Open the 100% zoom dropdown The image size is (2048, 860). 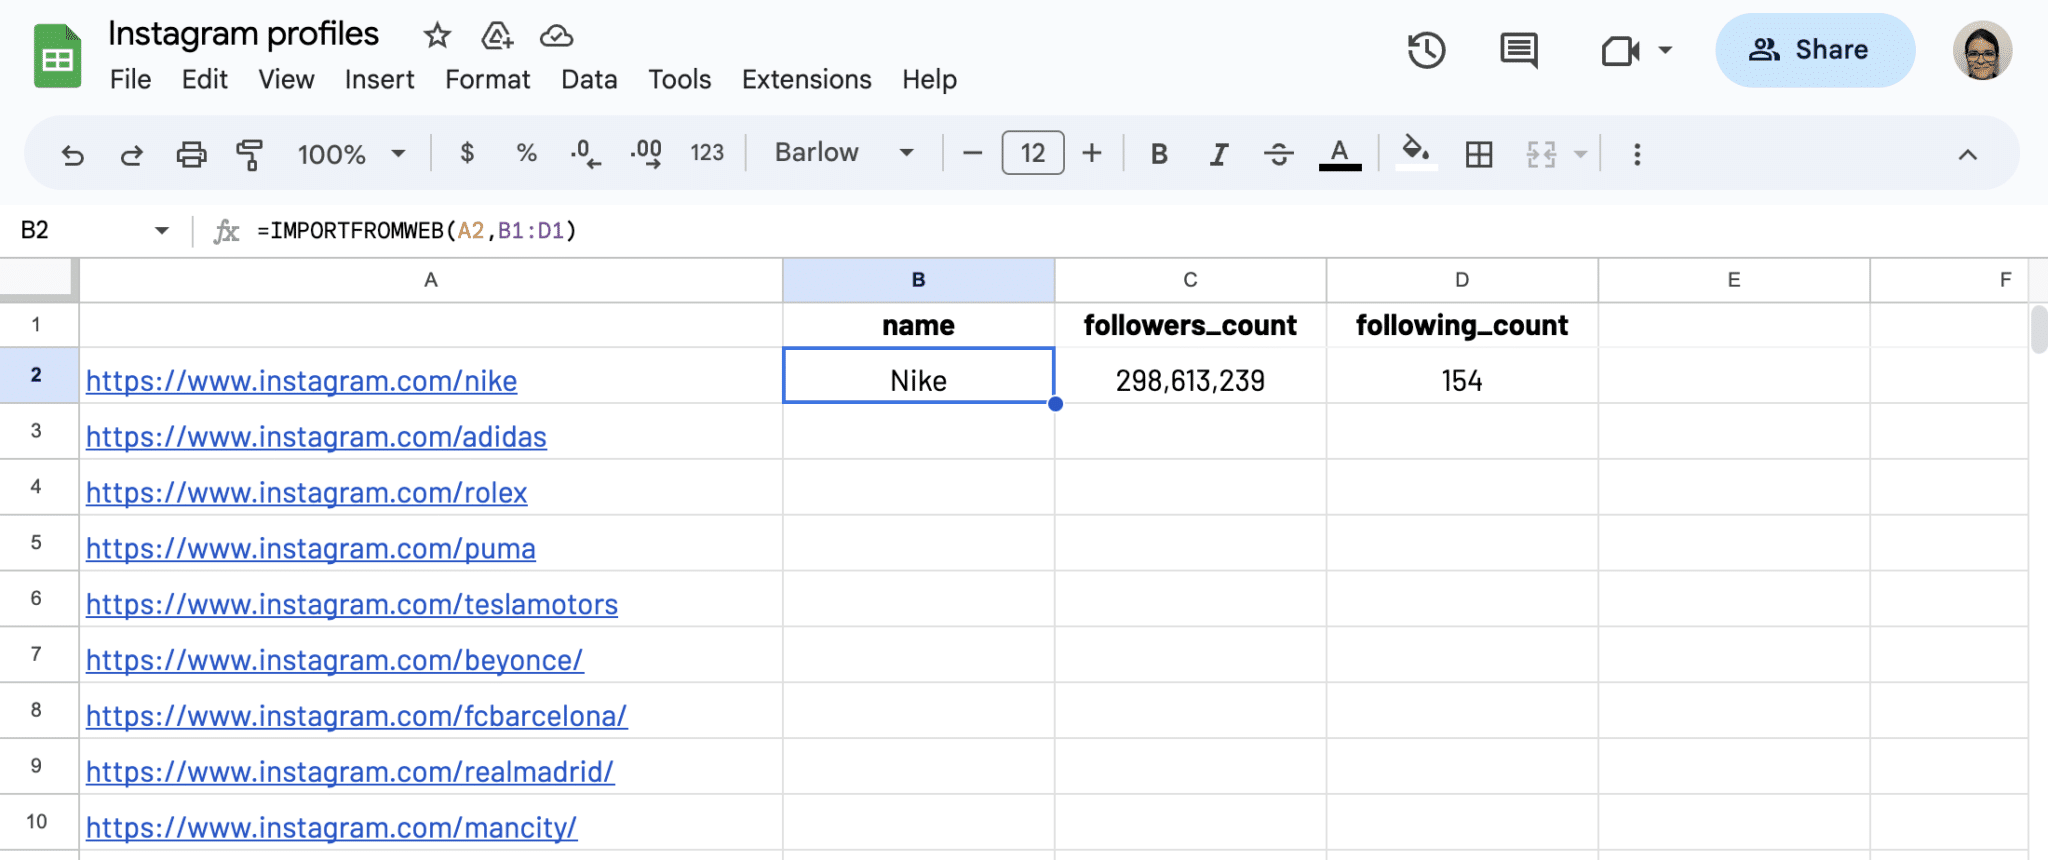351,154
